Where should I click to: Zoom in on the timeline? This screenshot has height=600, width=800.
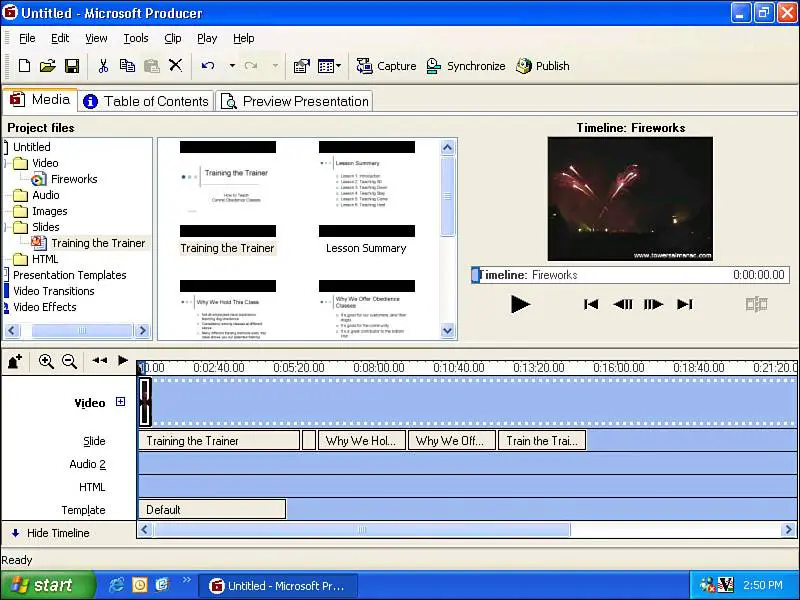click(46, 361)
